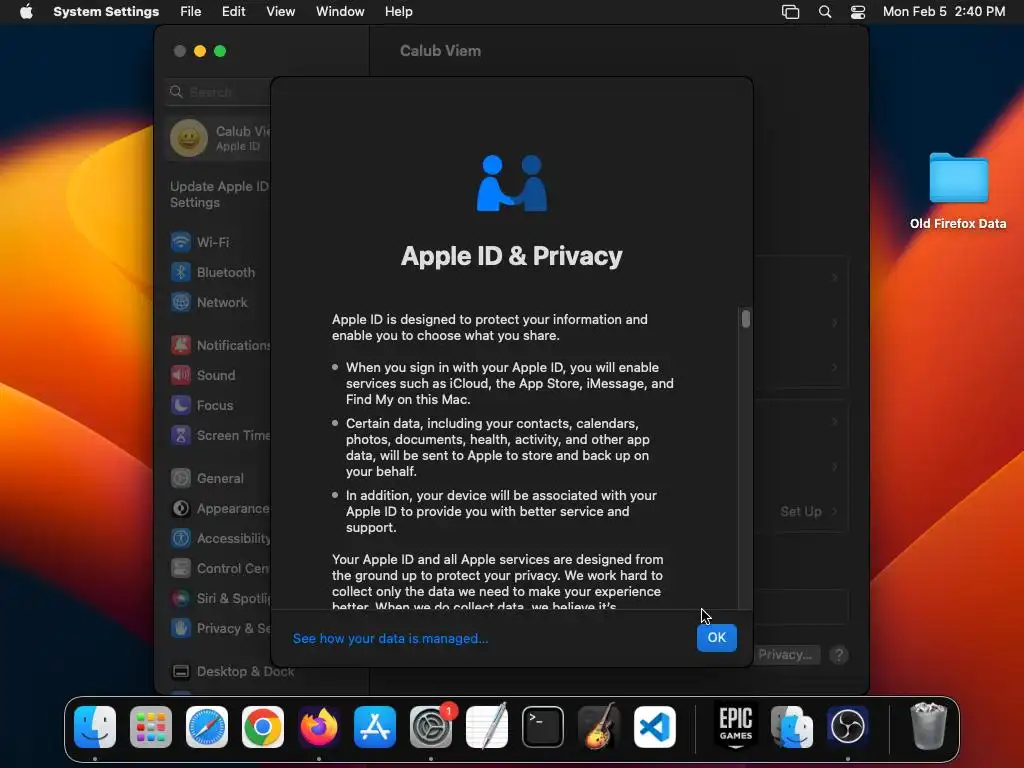Screen dimensions: 1024x768
Task: Open the Edit menu
Action: click(x=233, y=12)
